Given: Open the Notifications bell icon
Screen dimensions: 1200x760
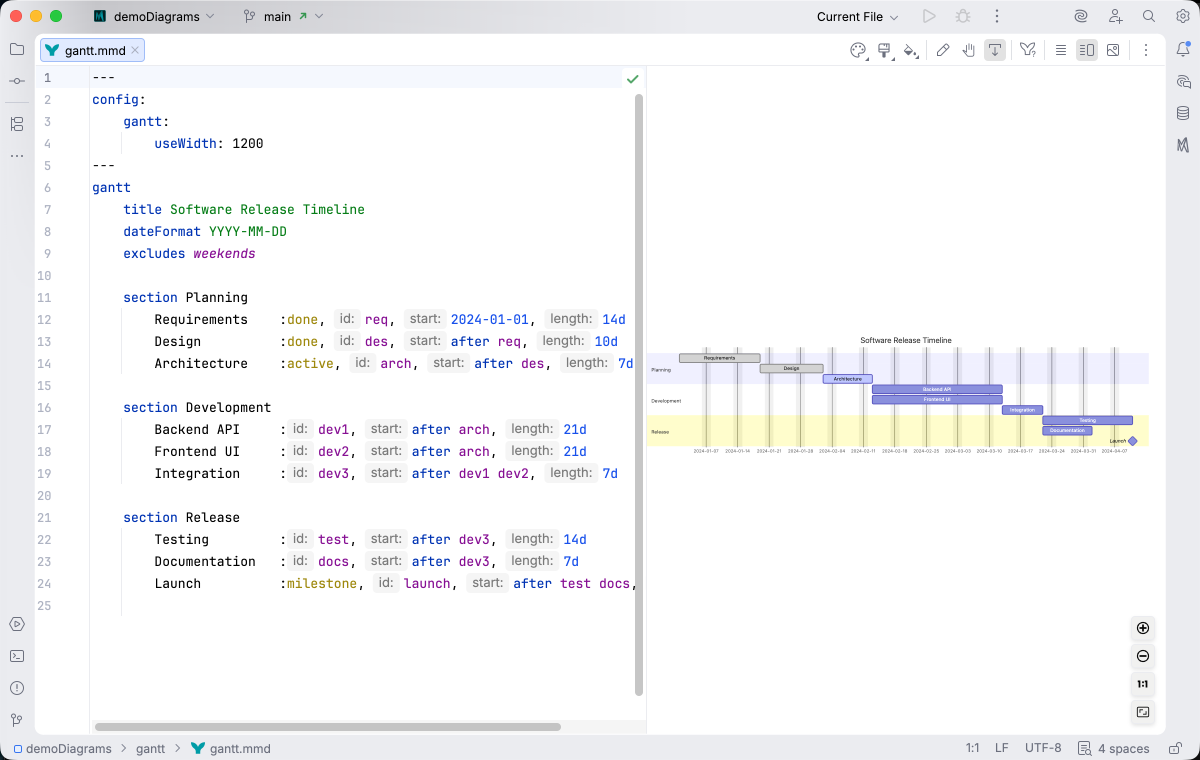Looking at the screenshot, I should pos(1183,49).
